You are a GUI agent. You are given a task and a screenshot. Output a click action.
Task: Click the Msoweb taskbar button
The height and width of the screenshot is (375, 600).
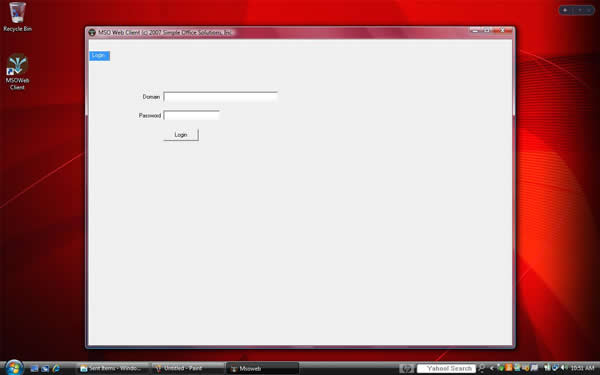tap(262, 368)
